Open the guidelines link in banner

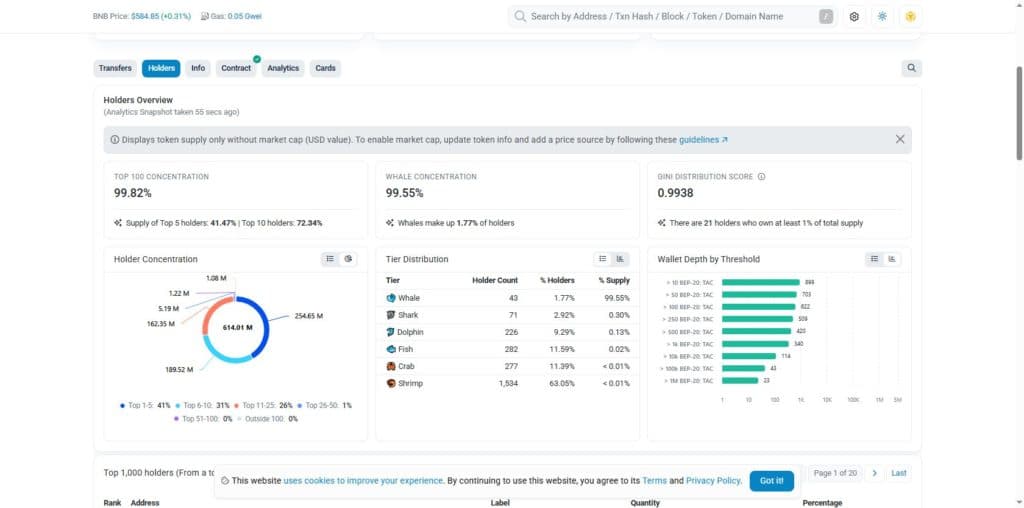pos(703,140)
